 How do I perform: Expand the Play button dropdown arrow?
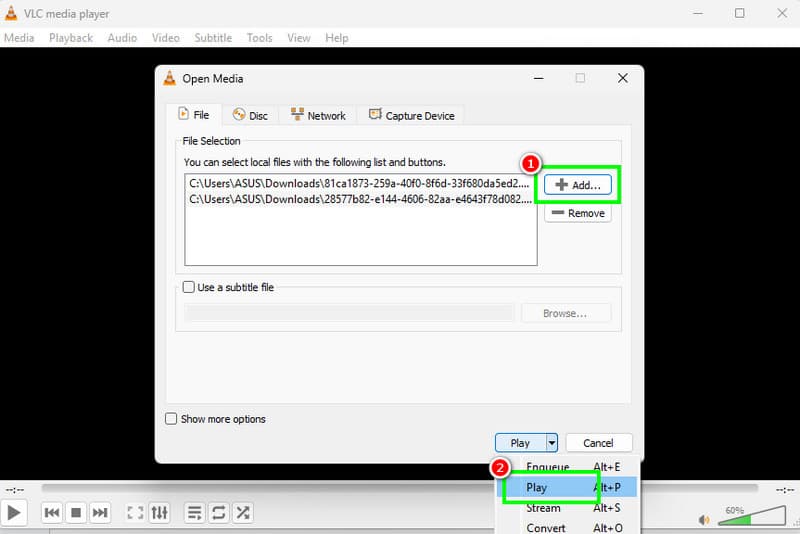coord(552,443)
